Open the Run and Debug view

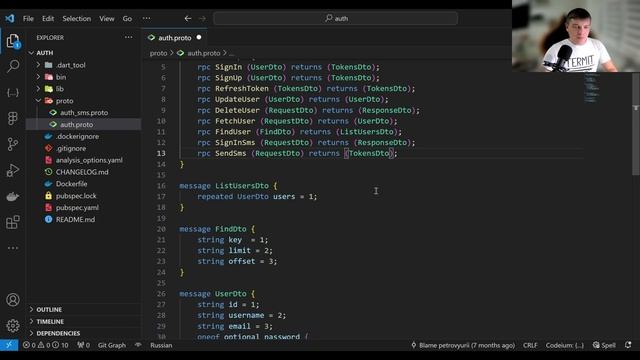click(13, 170)
